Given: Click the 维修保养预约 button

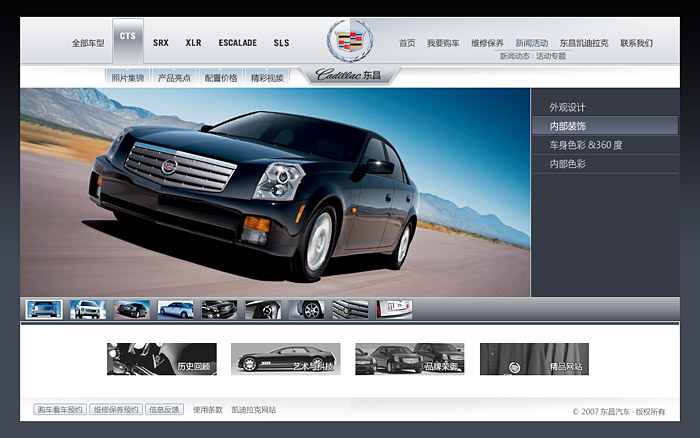Looking at the screenshot, I should (116, 409).
